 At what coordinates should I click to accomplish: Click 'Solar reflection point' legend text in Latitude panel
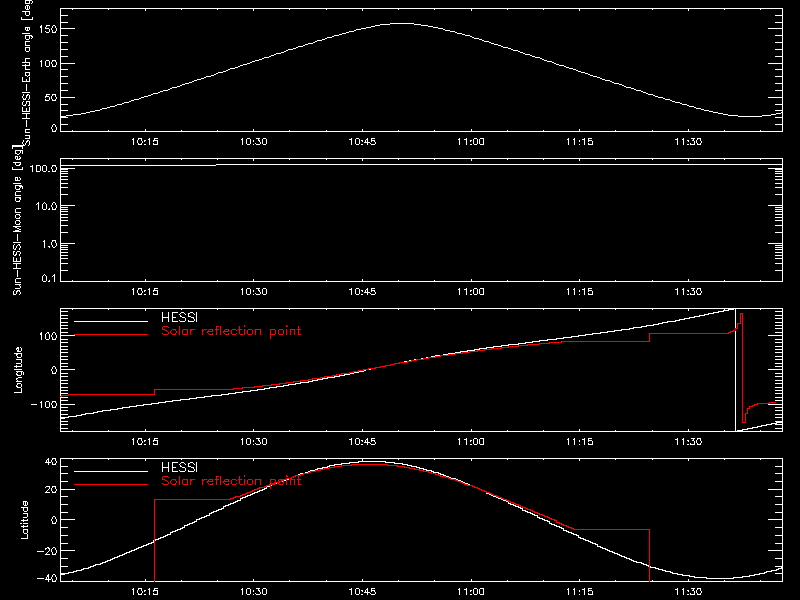point(231,481)
